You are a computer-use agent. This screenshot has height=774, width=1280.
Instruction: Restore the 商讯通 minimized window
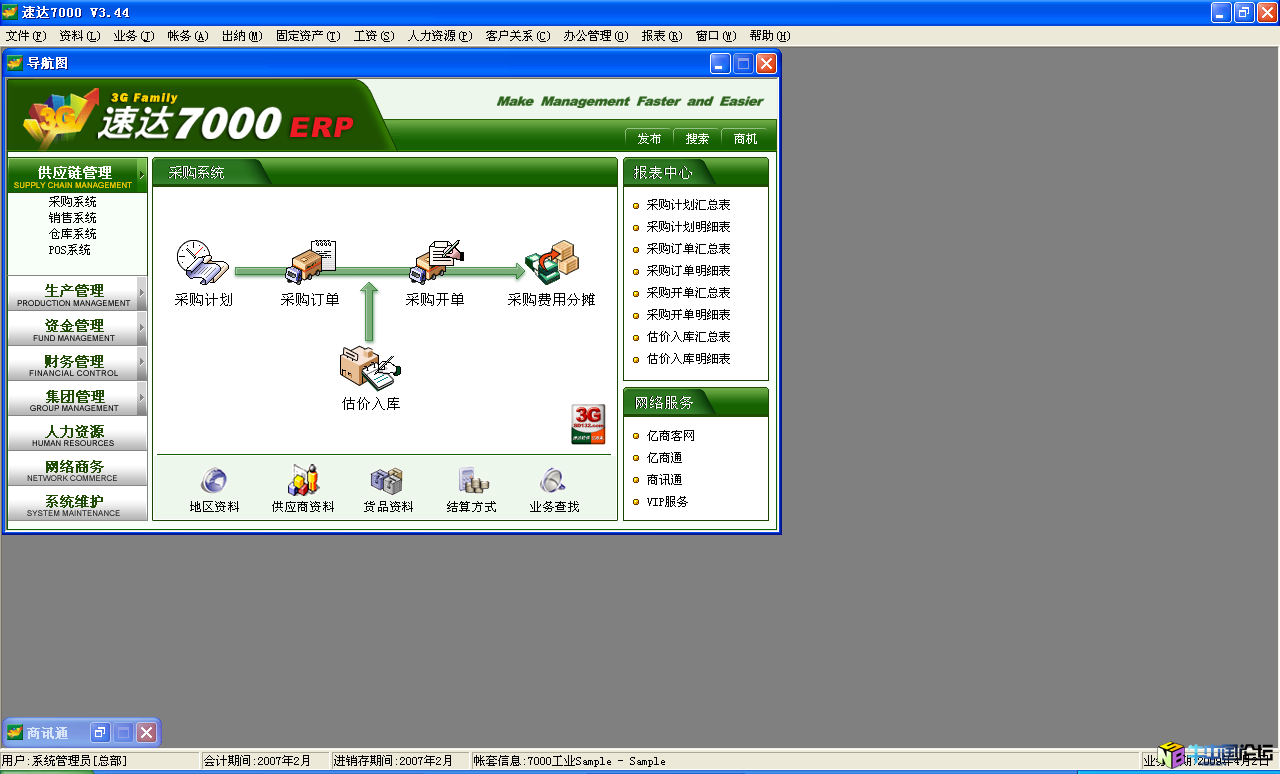[100, 733]
